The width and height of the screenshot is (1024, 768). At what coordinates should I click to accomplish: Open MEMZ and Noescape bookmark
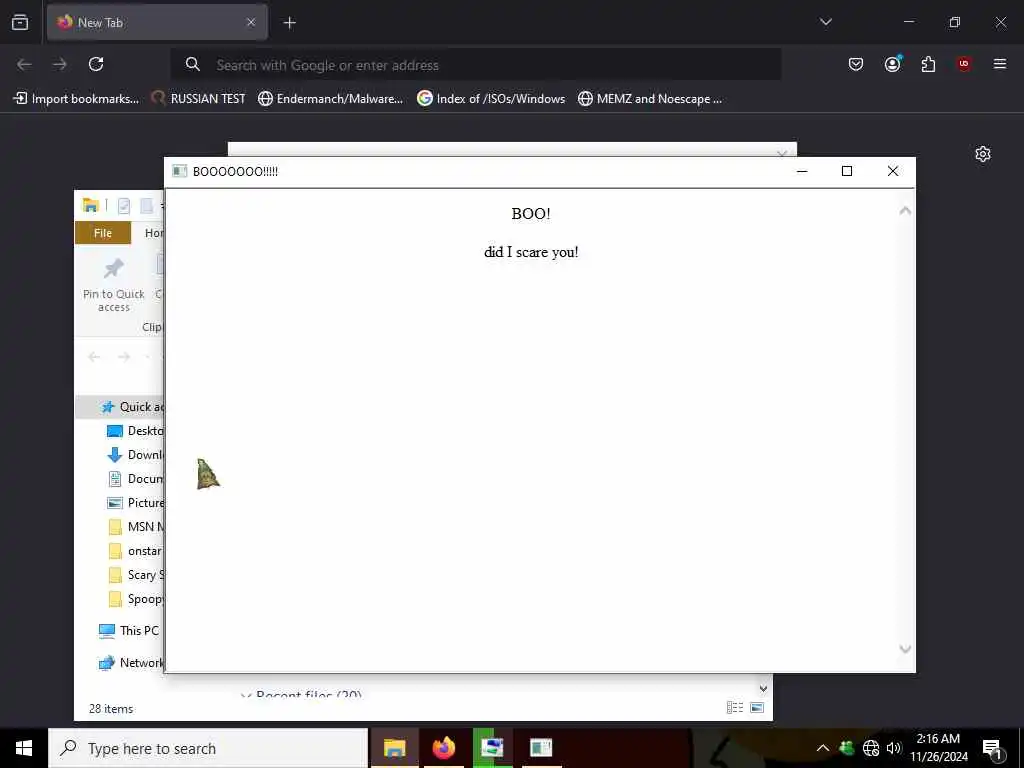[x=650, y=99]
